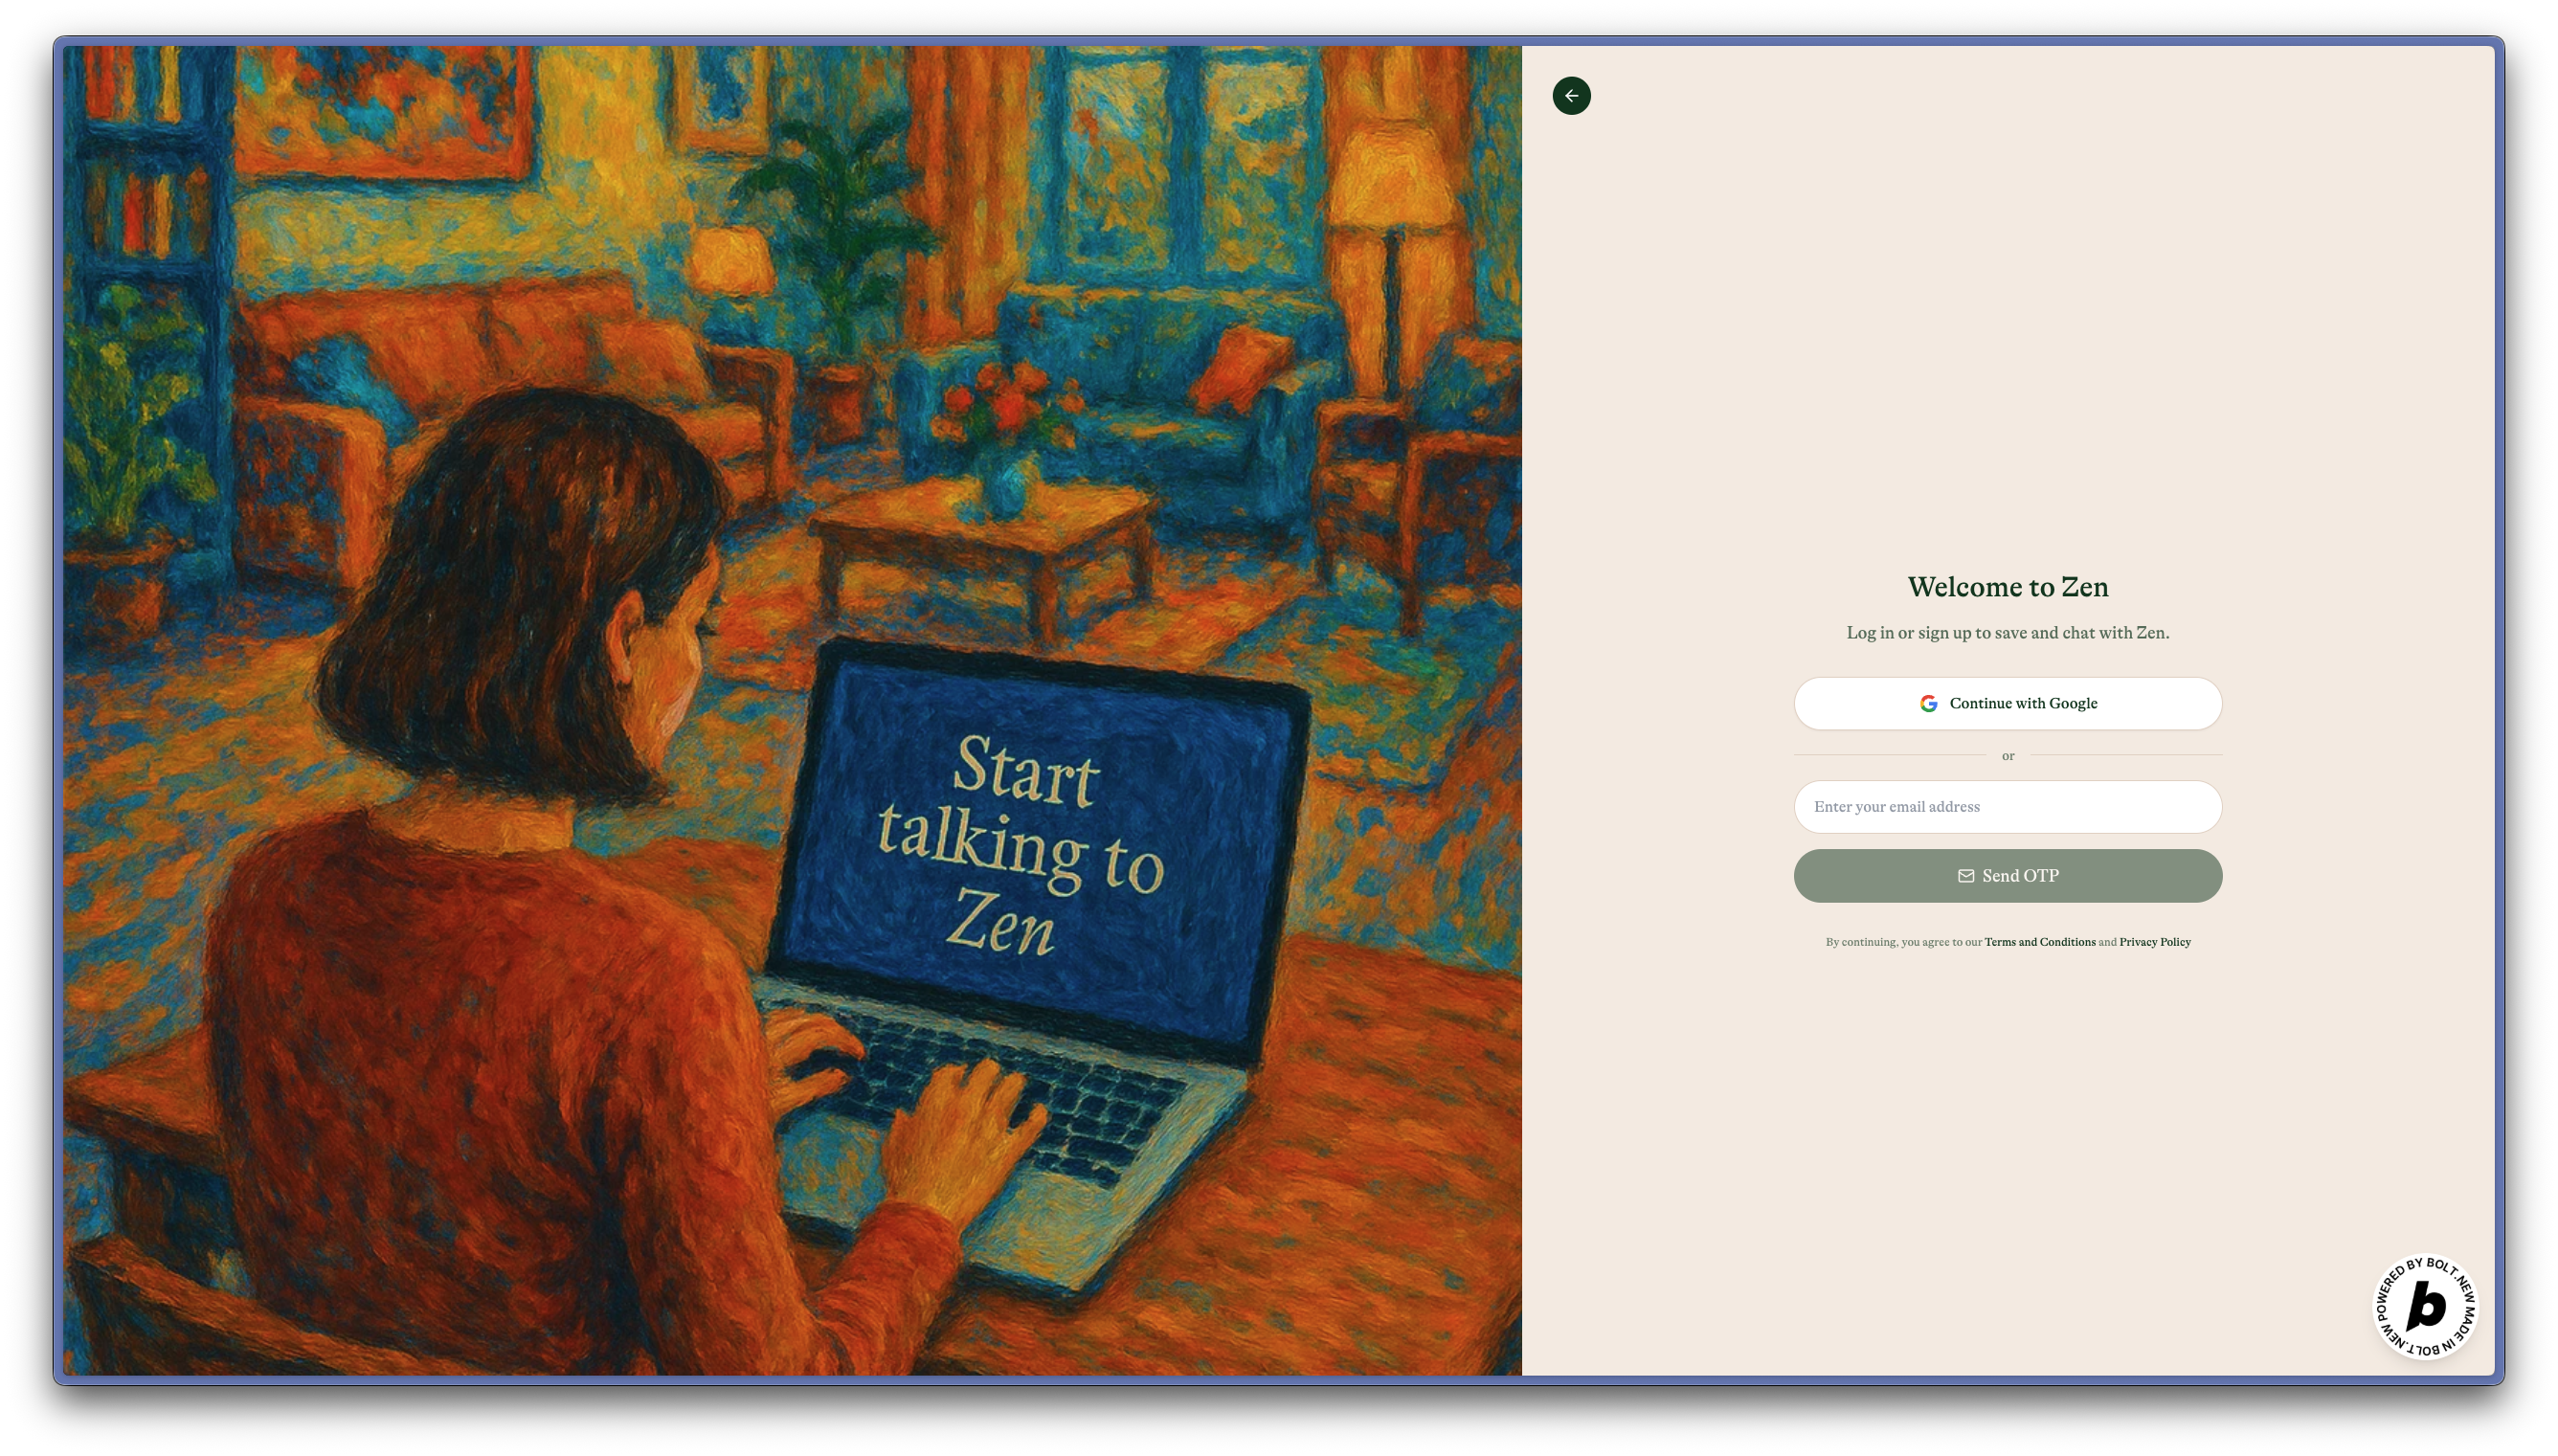Open the Privacy Policy link
This screenshot has width=2558, height=1456.
coord(2154,942)
